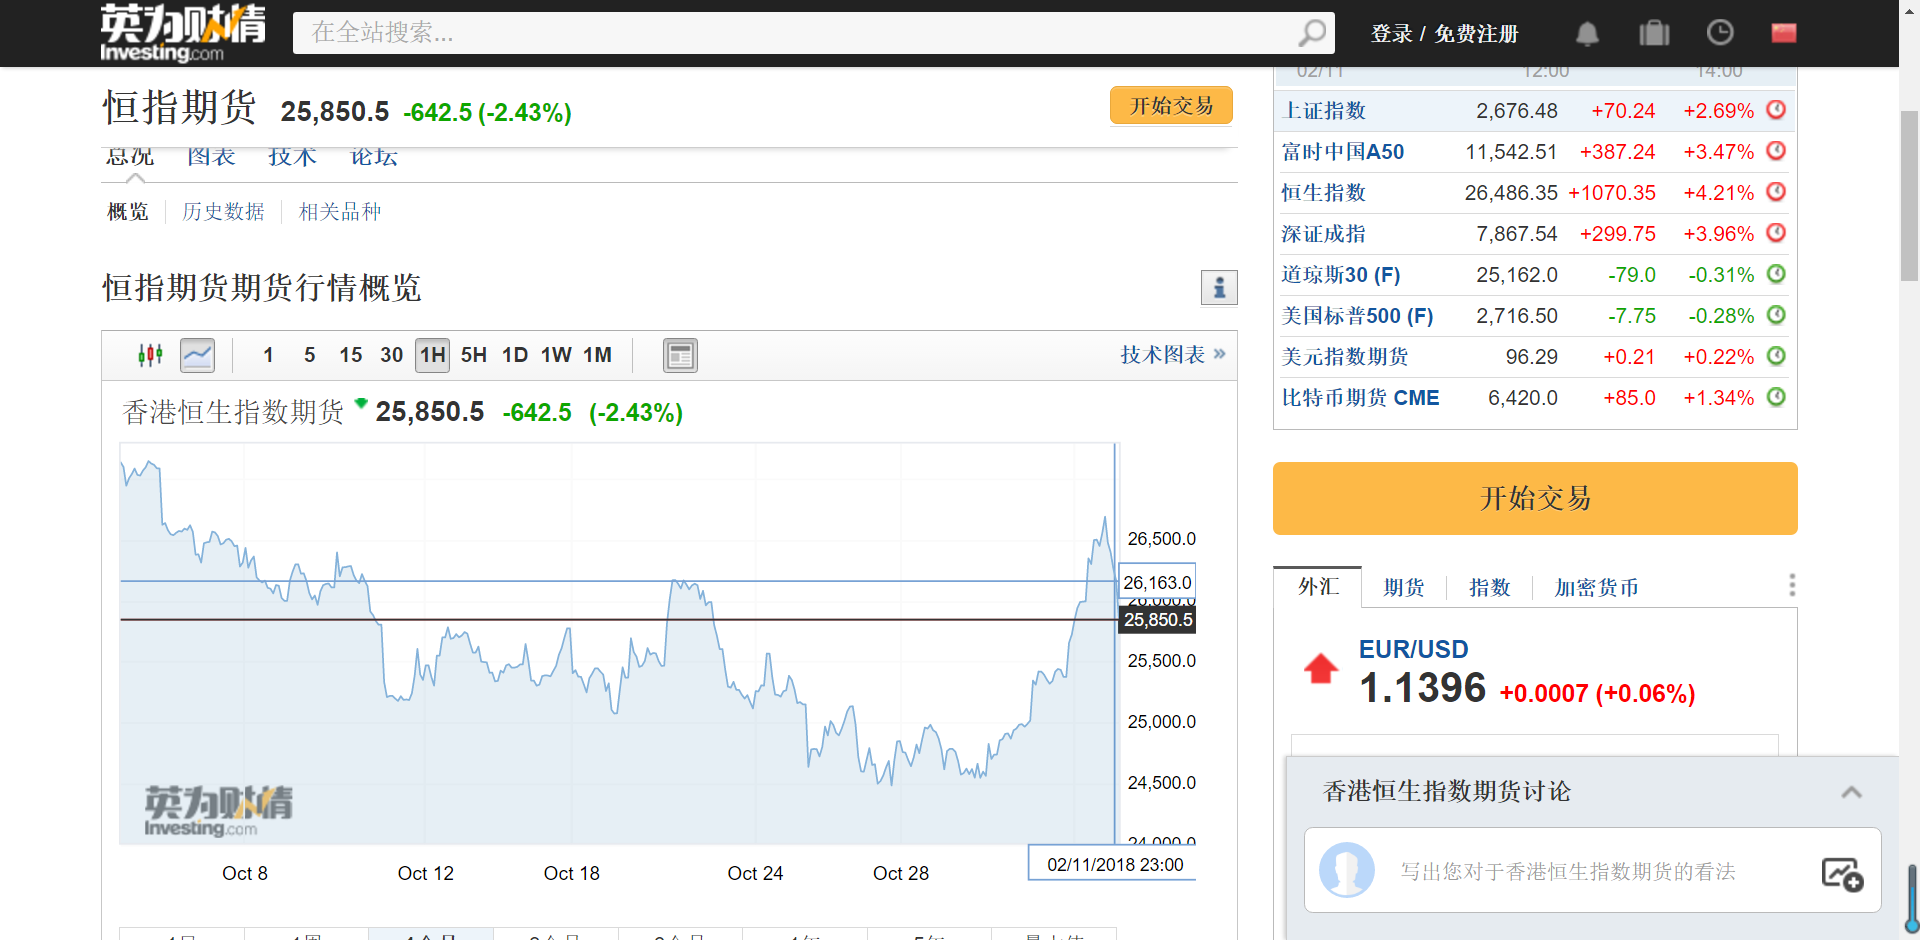This screenshot has width=1920, height=940.
Task: Open the recent history clock icon
Action: click(x=1720, y=33)
